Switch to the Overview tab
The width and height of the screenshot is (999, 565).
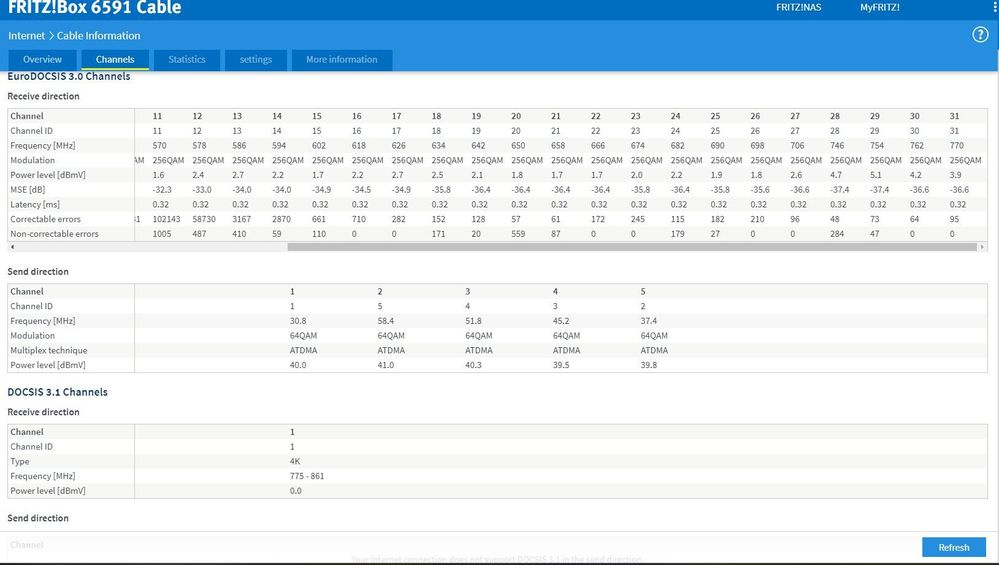click(x=42, y=59)
